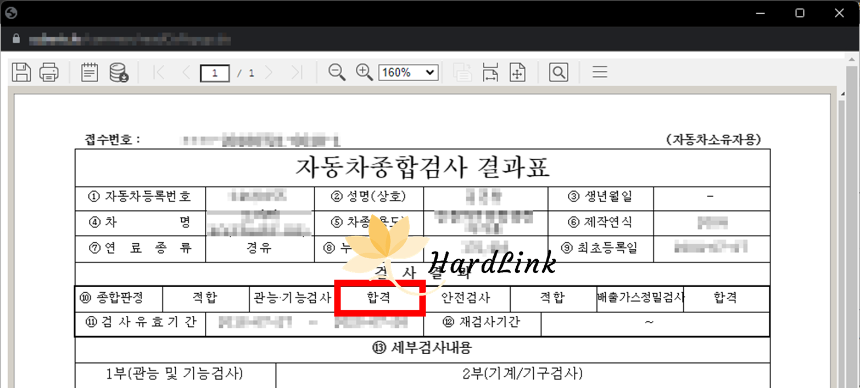Click the blurred URL in address bar
The height and width of the screenshot is (388, 860).
coord(130,40)
